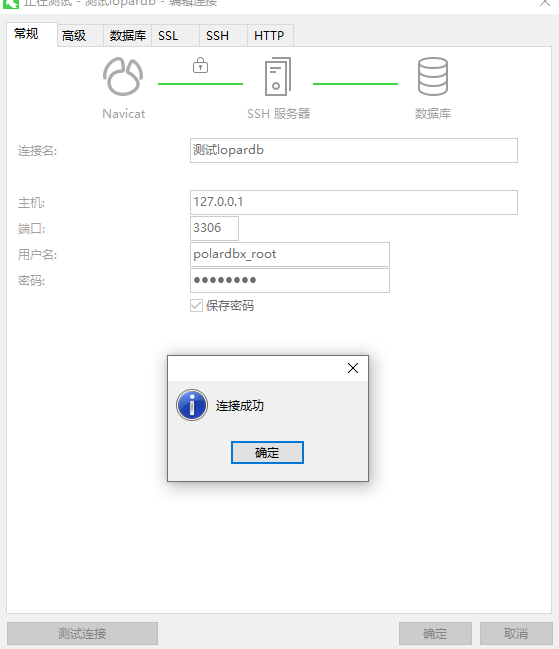The width and height of the screenshot is (559, 649).
Task: Click the database cylinder icon
Action: [x=432, y=77]
